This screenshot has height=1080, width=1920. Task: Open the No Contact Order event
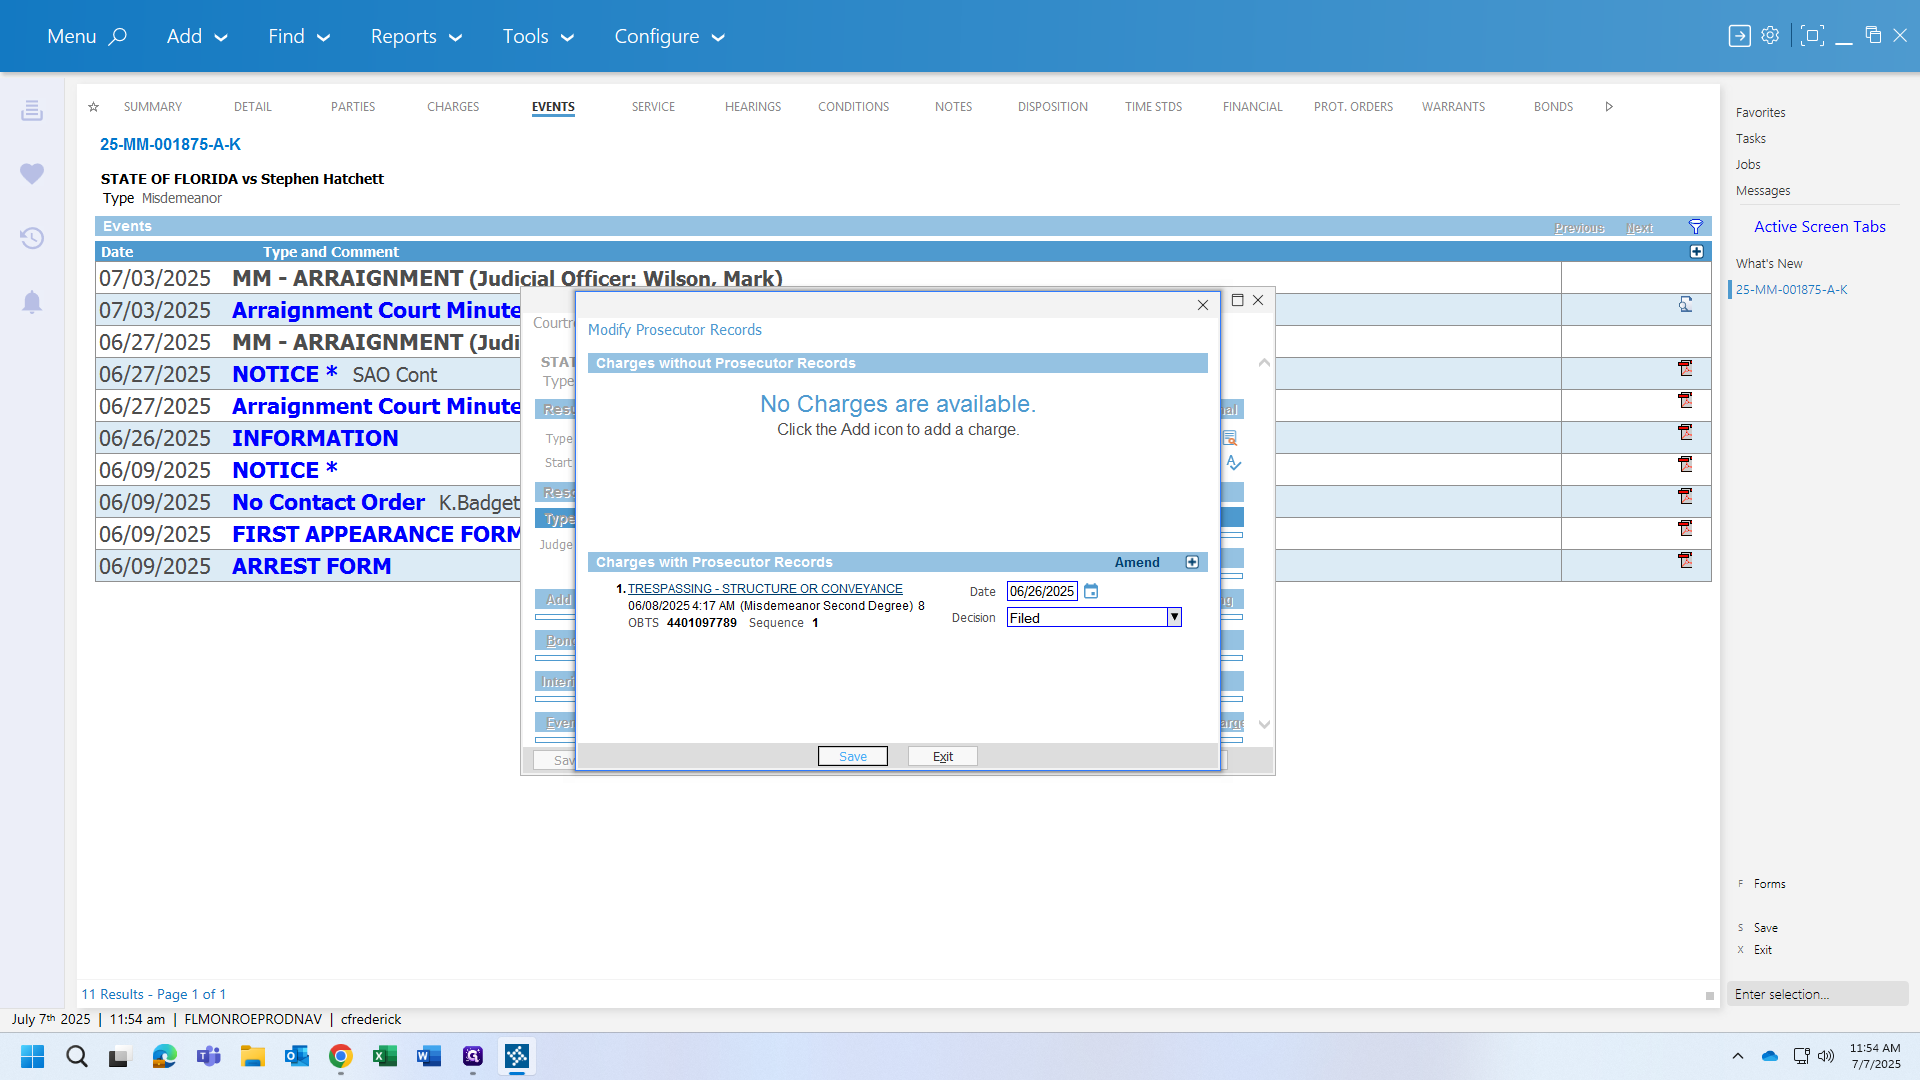click(328, 502)
